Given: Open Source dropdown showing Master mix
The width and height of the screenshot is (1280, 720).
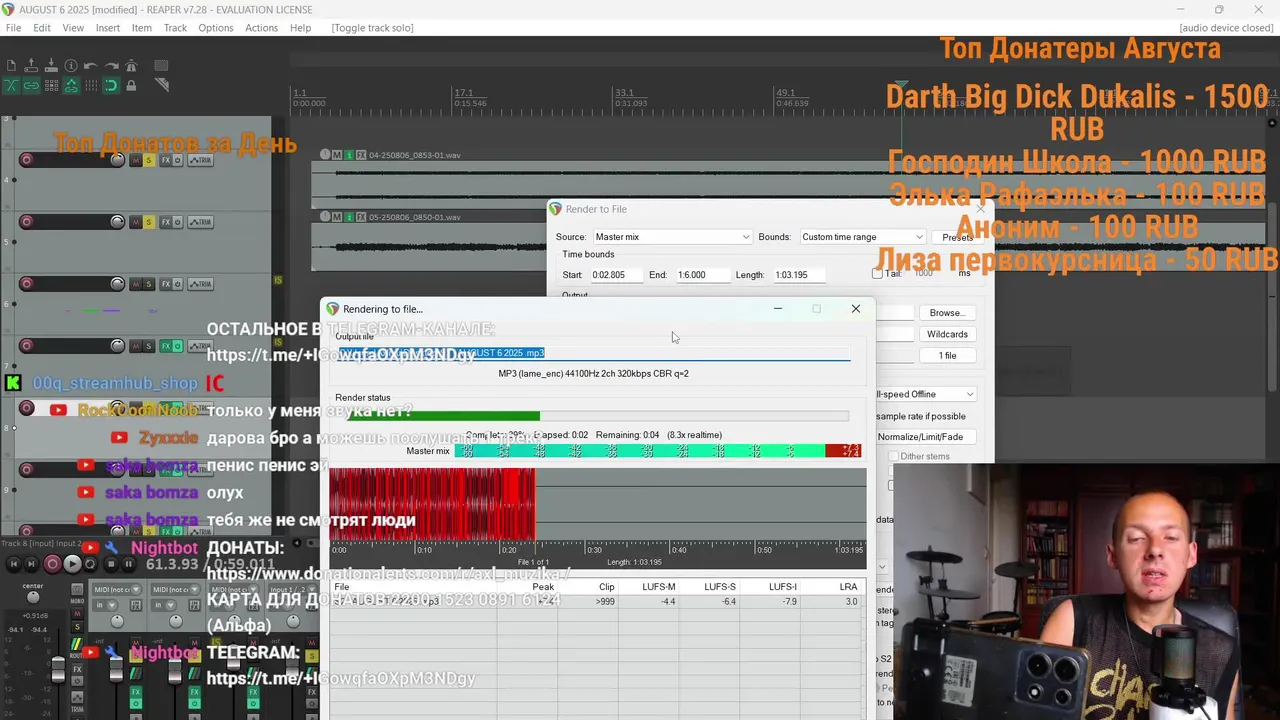Looking at the screenshot, I should 671,237.
